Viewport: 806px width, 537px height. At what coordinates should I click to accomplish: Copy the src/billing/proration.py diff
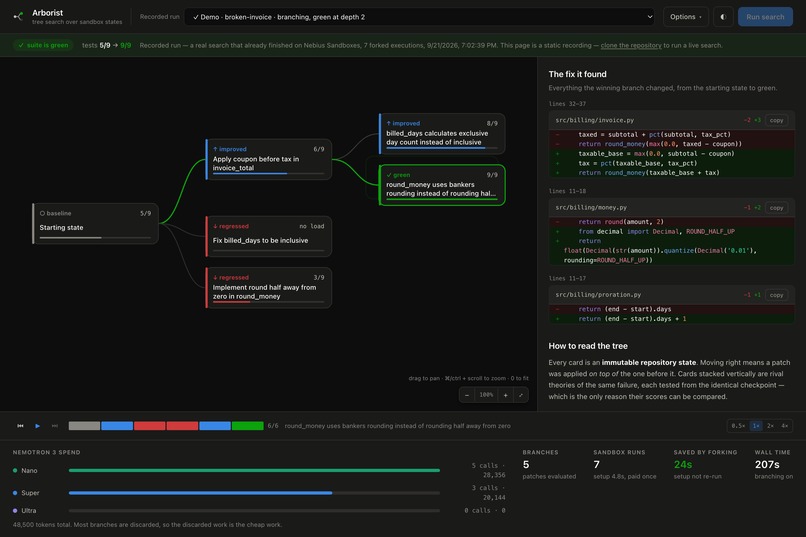(x=776, y=295)
